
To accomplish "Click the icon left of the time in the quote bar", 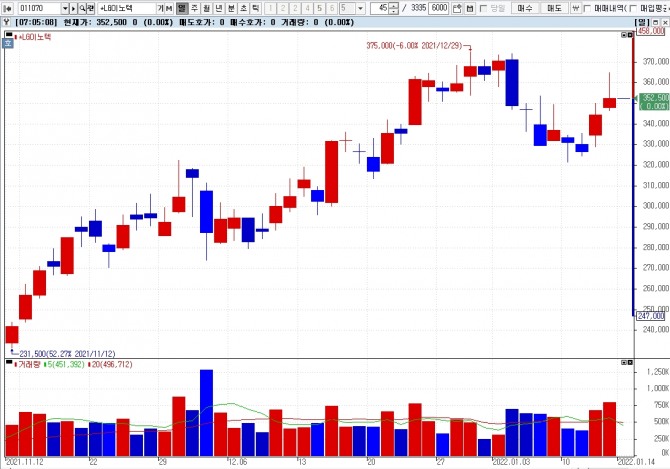I will point(6,22).
